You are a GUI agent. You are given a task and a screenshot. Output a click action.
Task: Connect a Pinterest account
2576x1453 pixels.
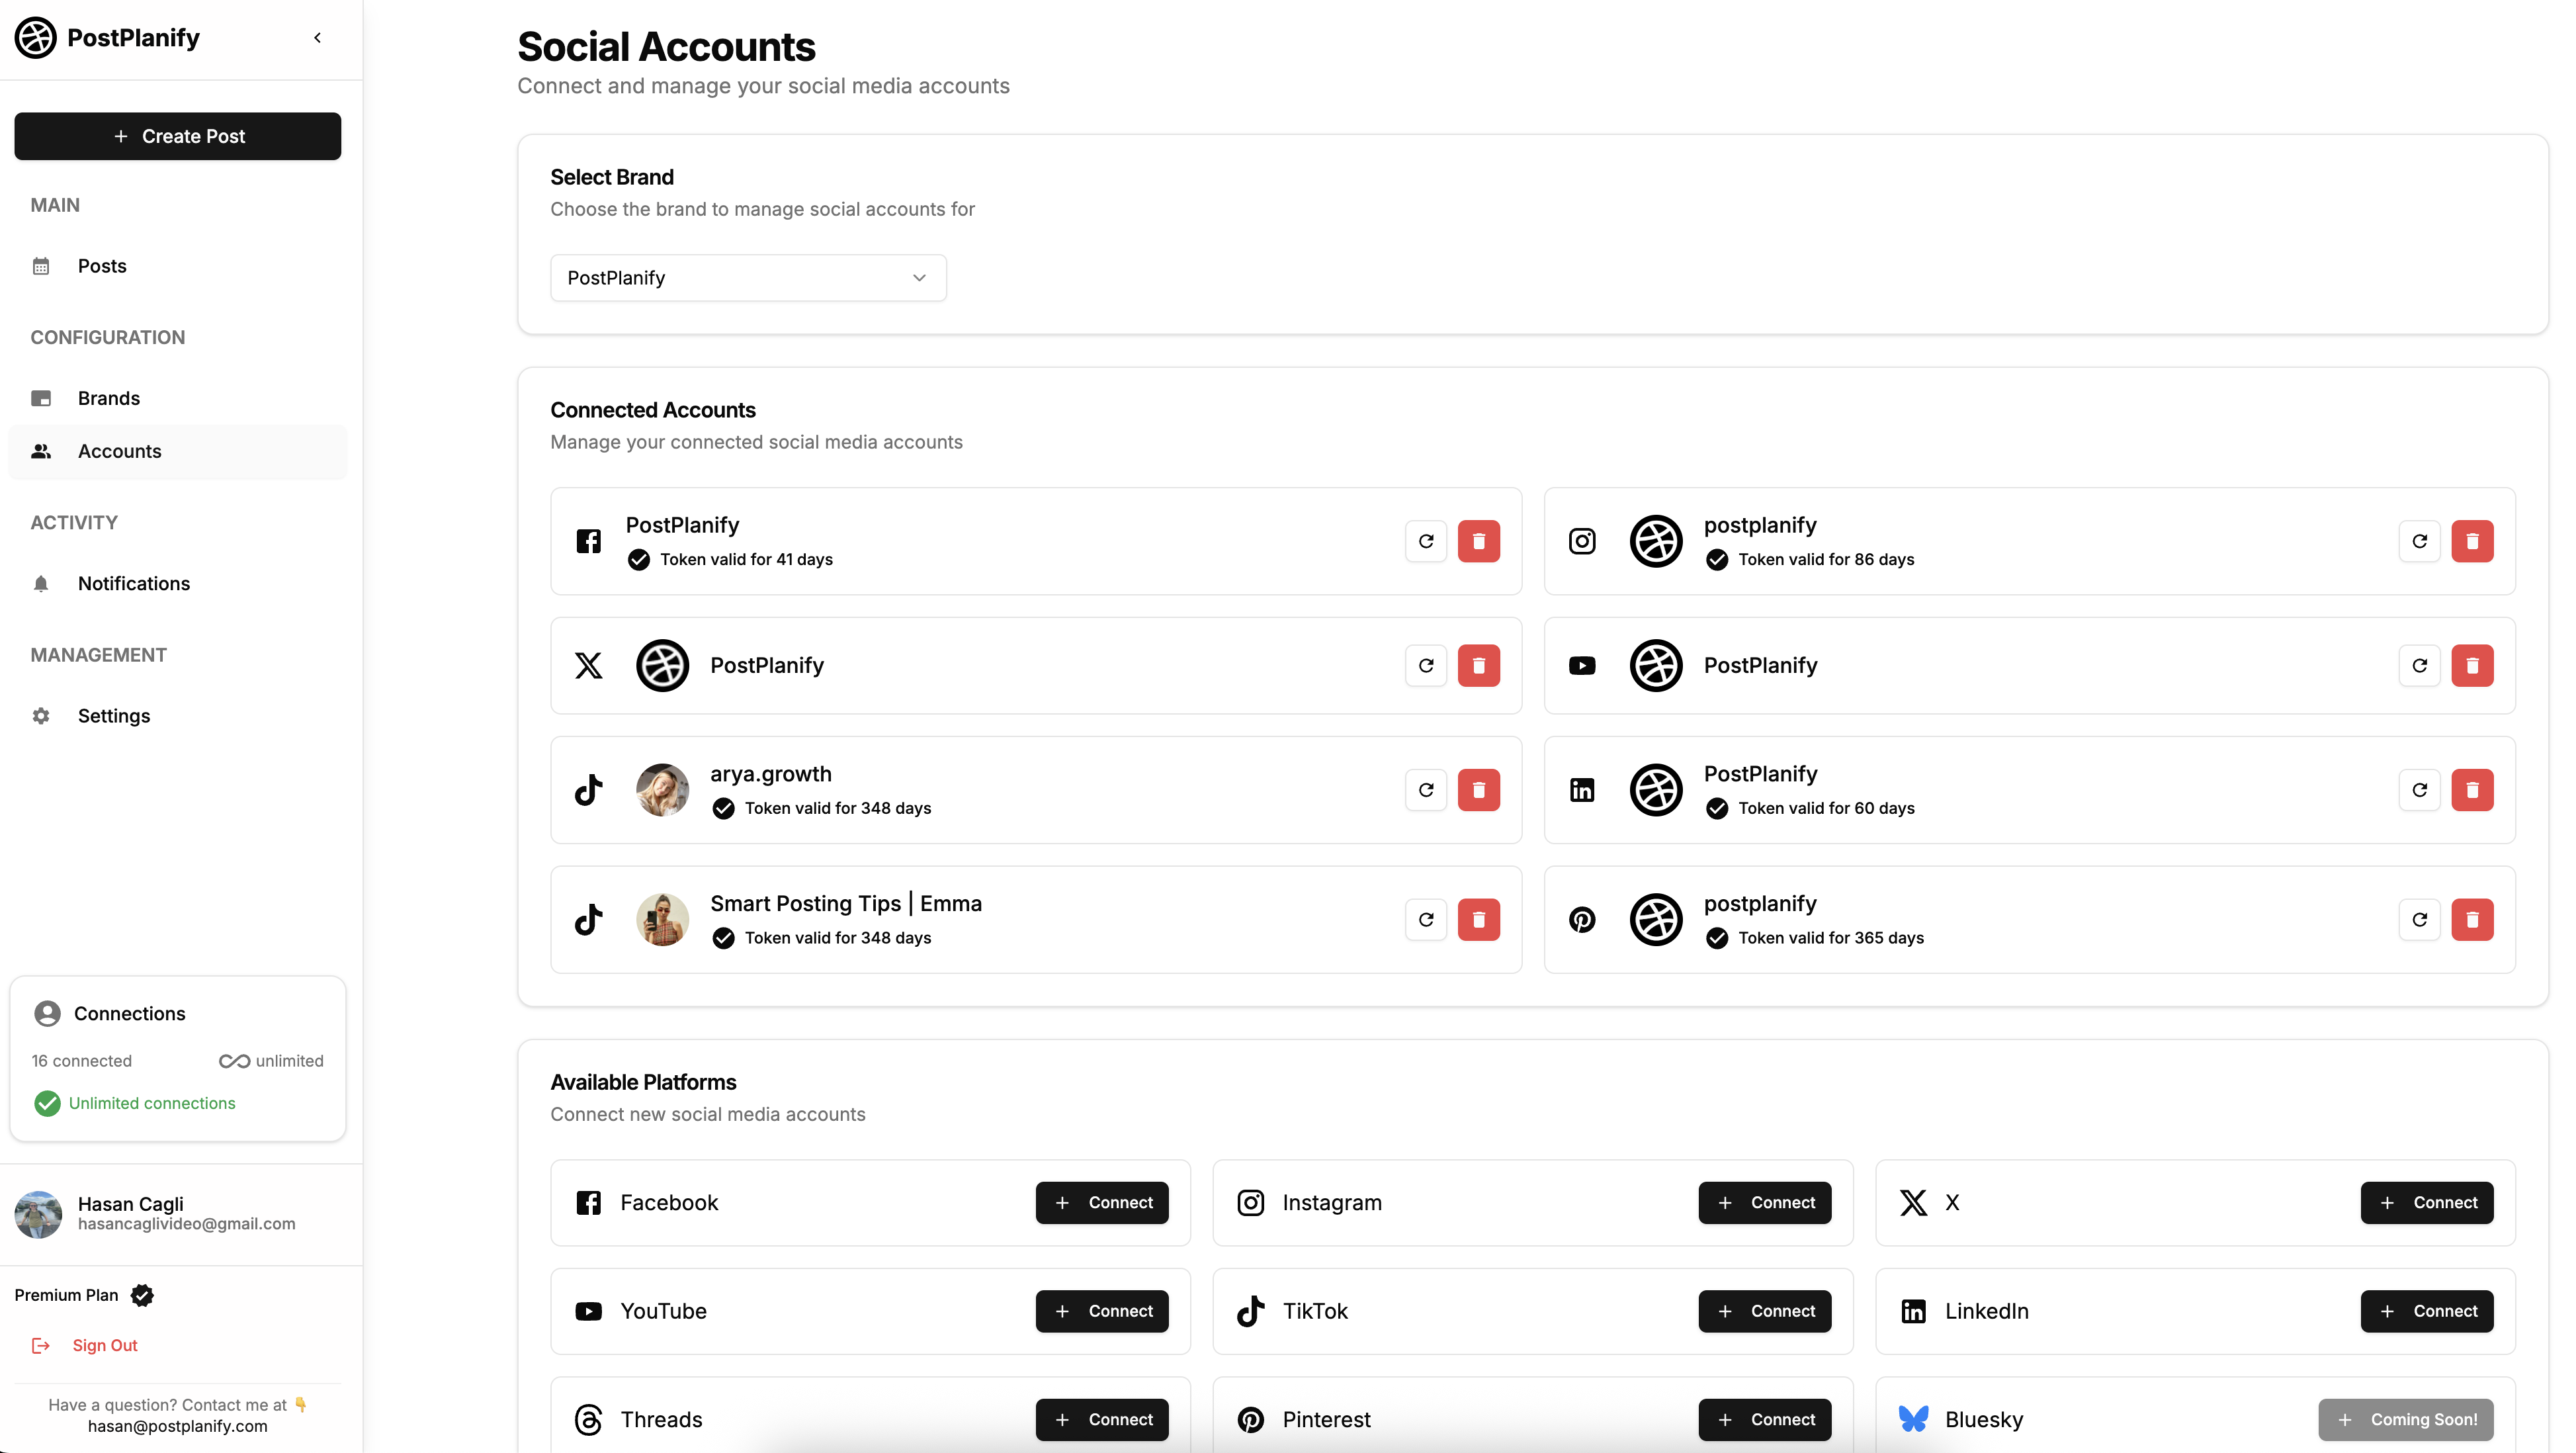pyautogui.click(x=1764, y=1420)
